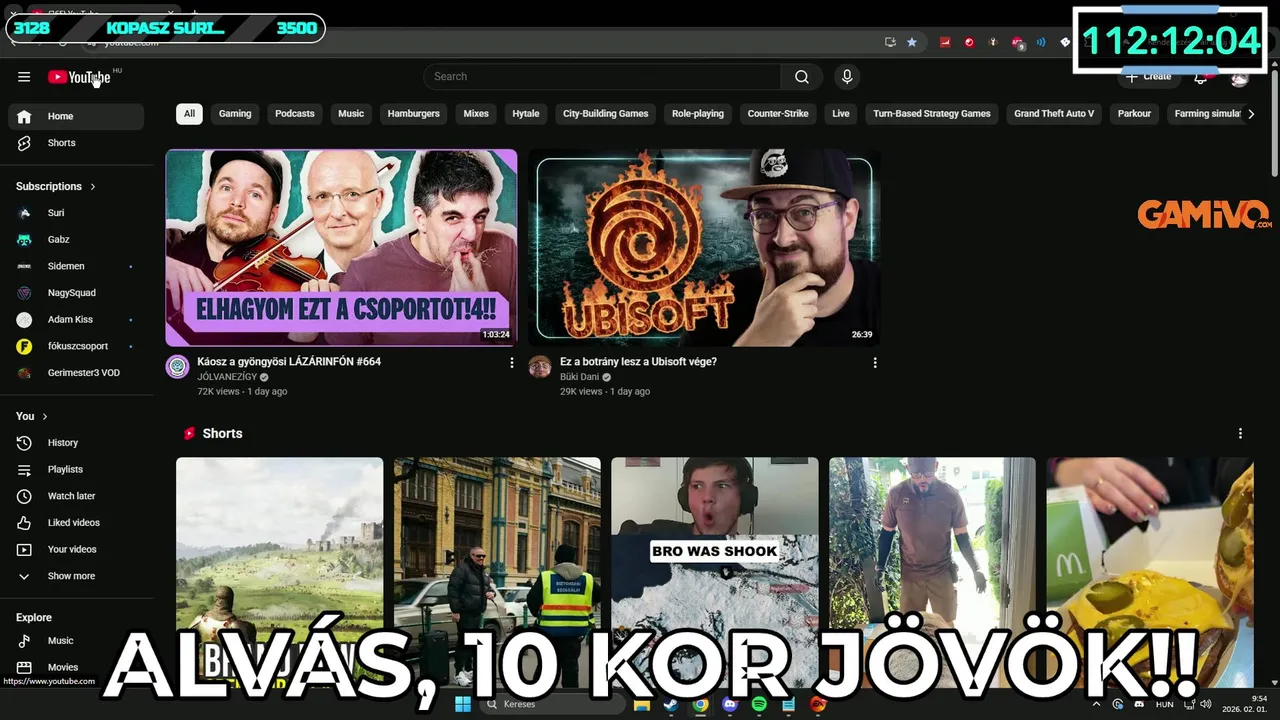Open fókuszcsoport subscription channel
The width and height of the screenshot is (1280, 720).
76,346
